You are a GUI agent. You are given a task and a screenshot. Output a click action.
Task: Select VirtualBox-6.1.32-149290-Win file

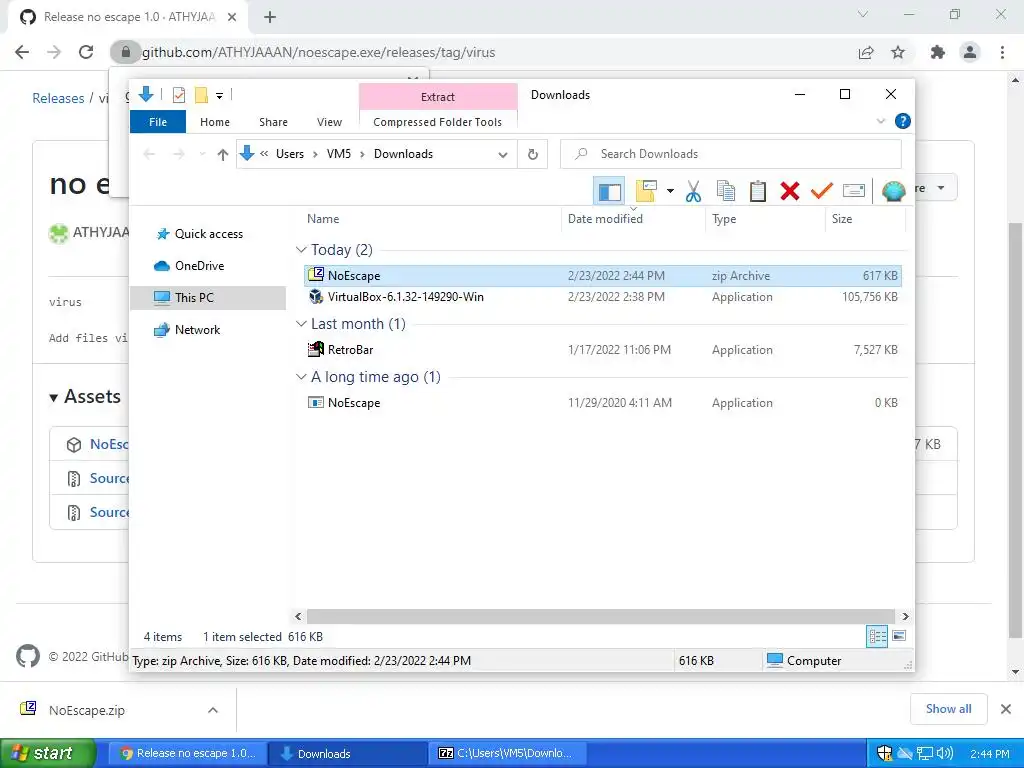(603, 296)
